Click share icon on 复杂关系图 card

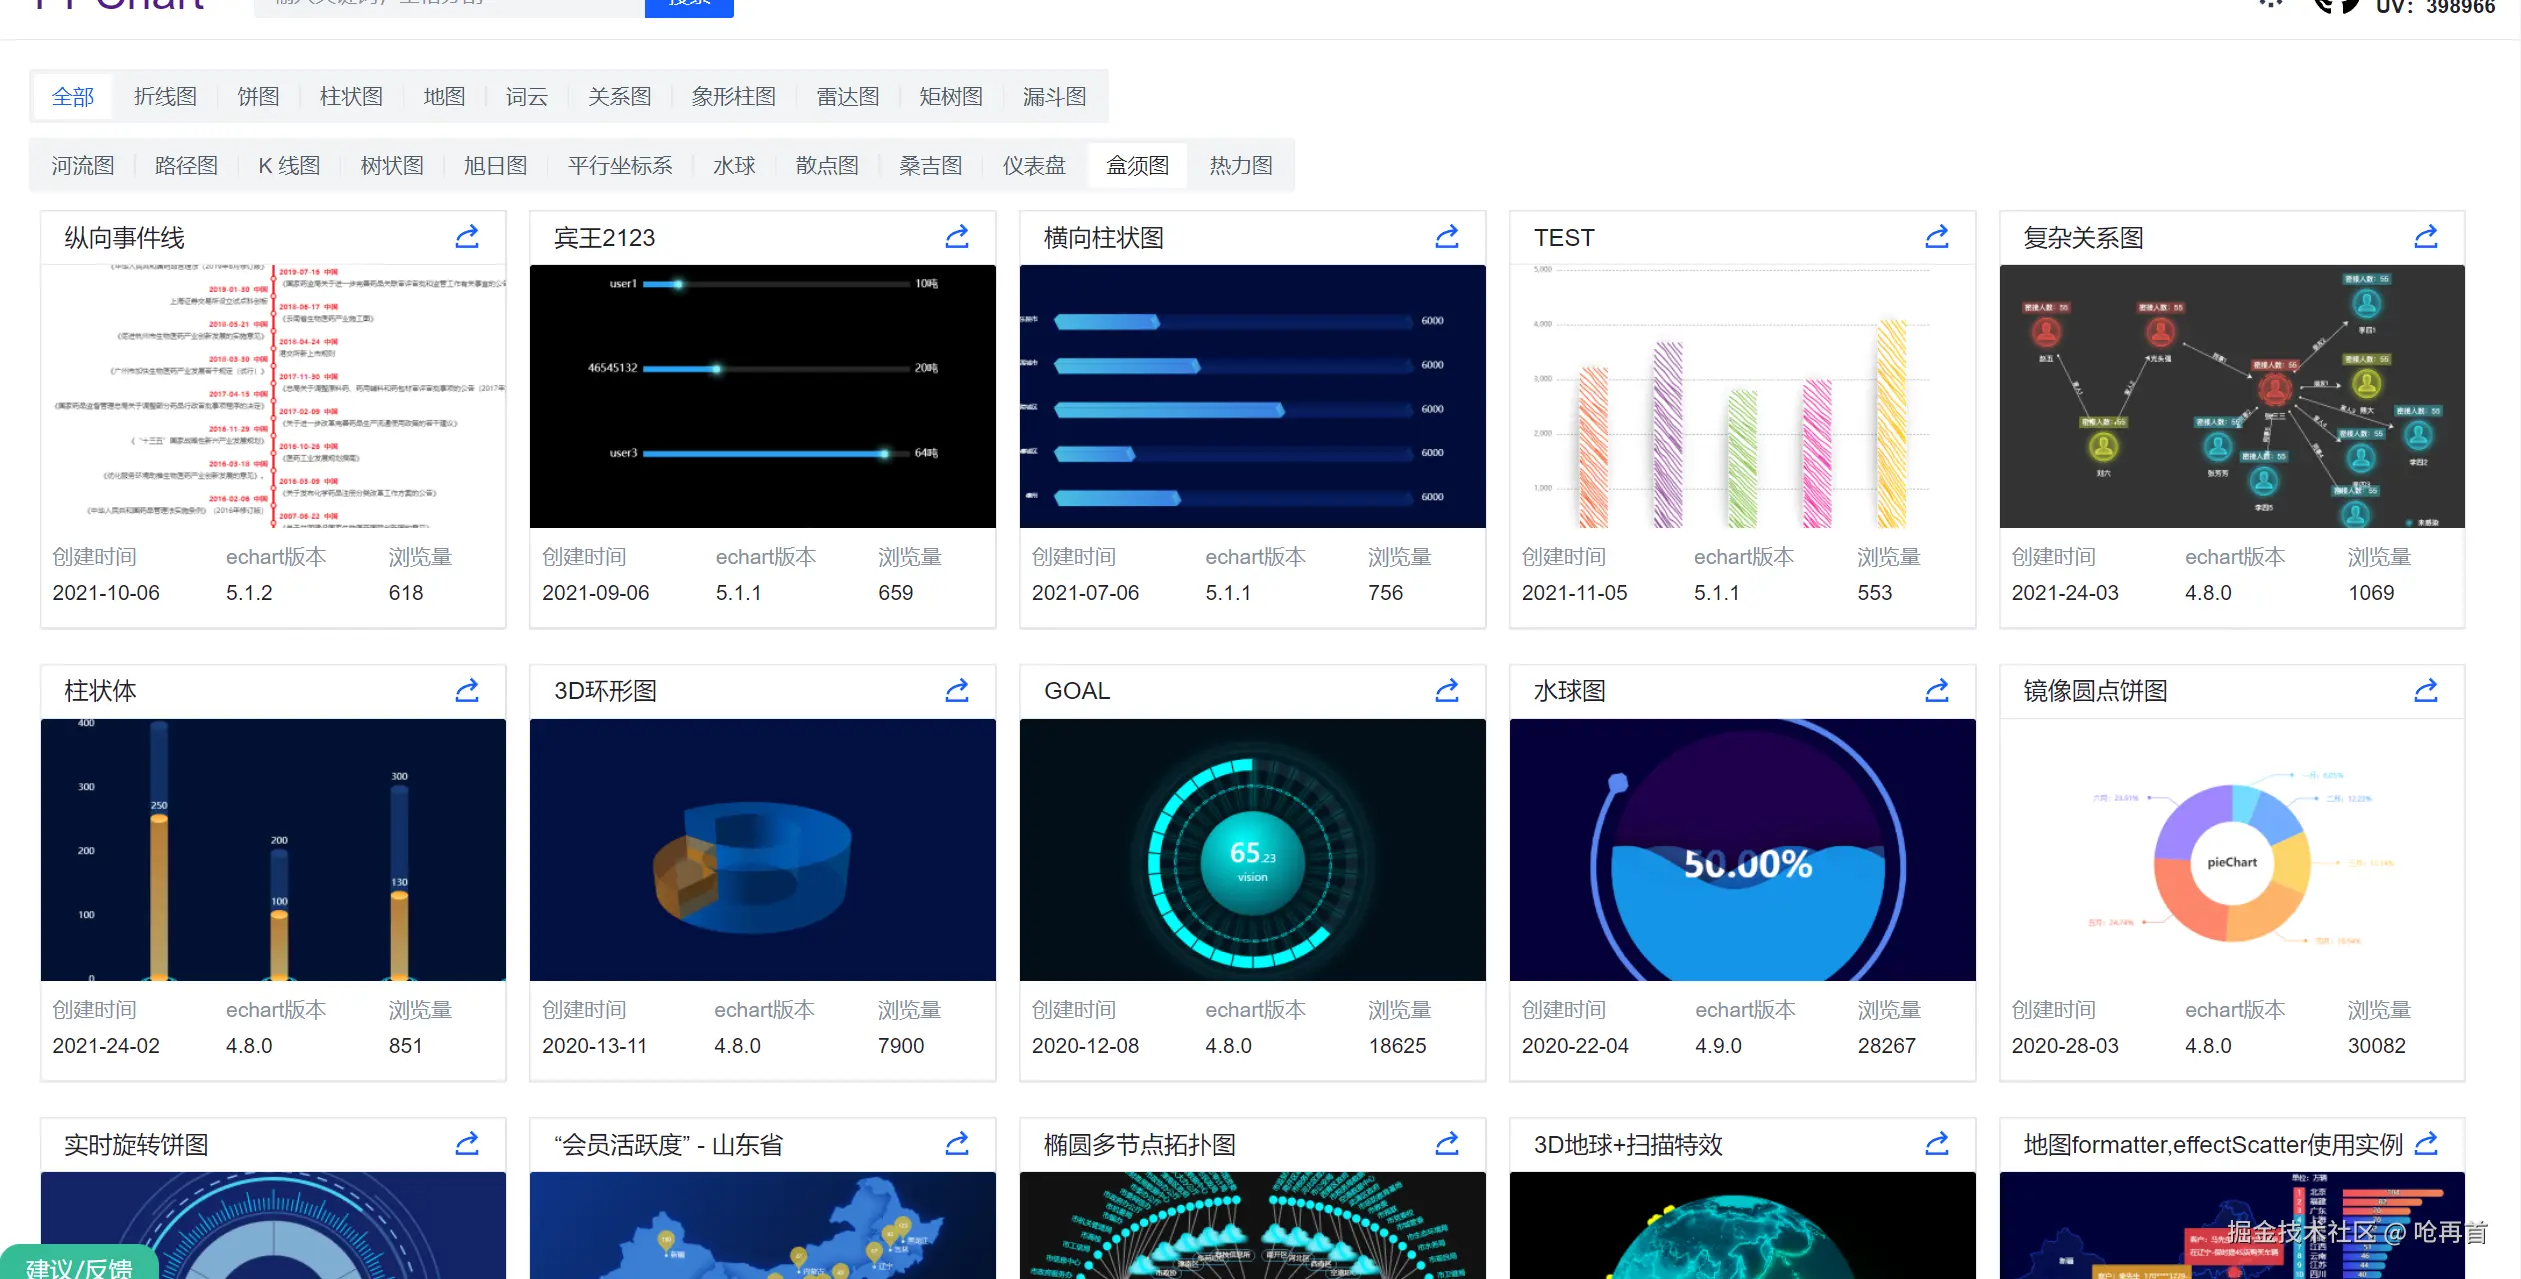2426,237
